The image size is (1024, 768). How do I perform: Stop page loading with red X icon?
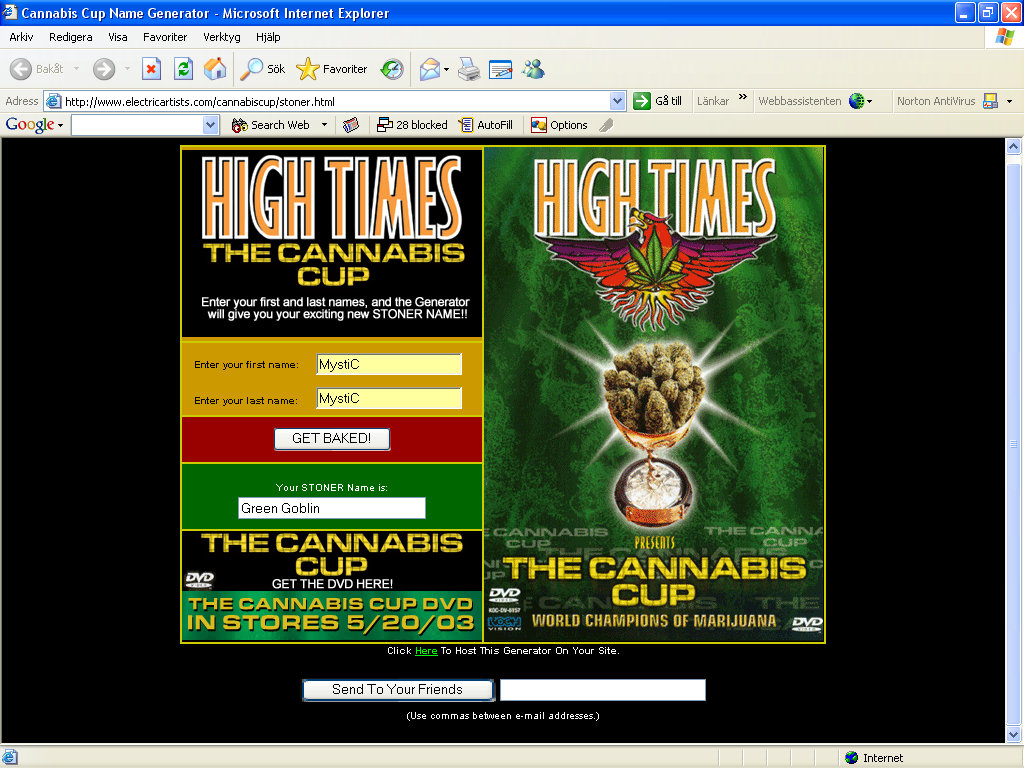pyautogui.click(x=152, y=69)
